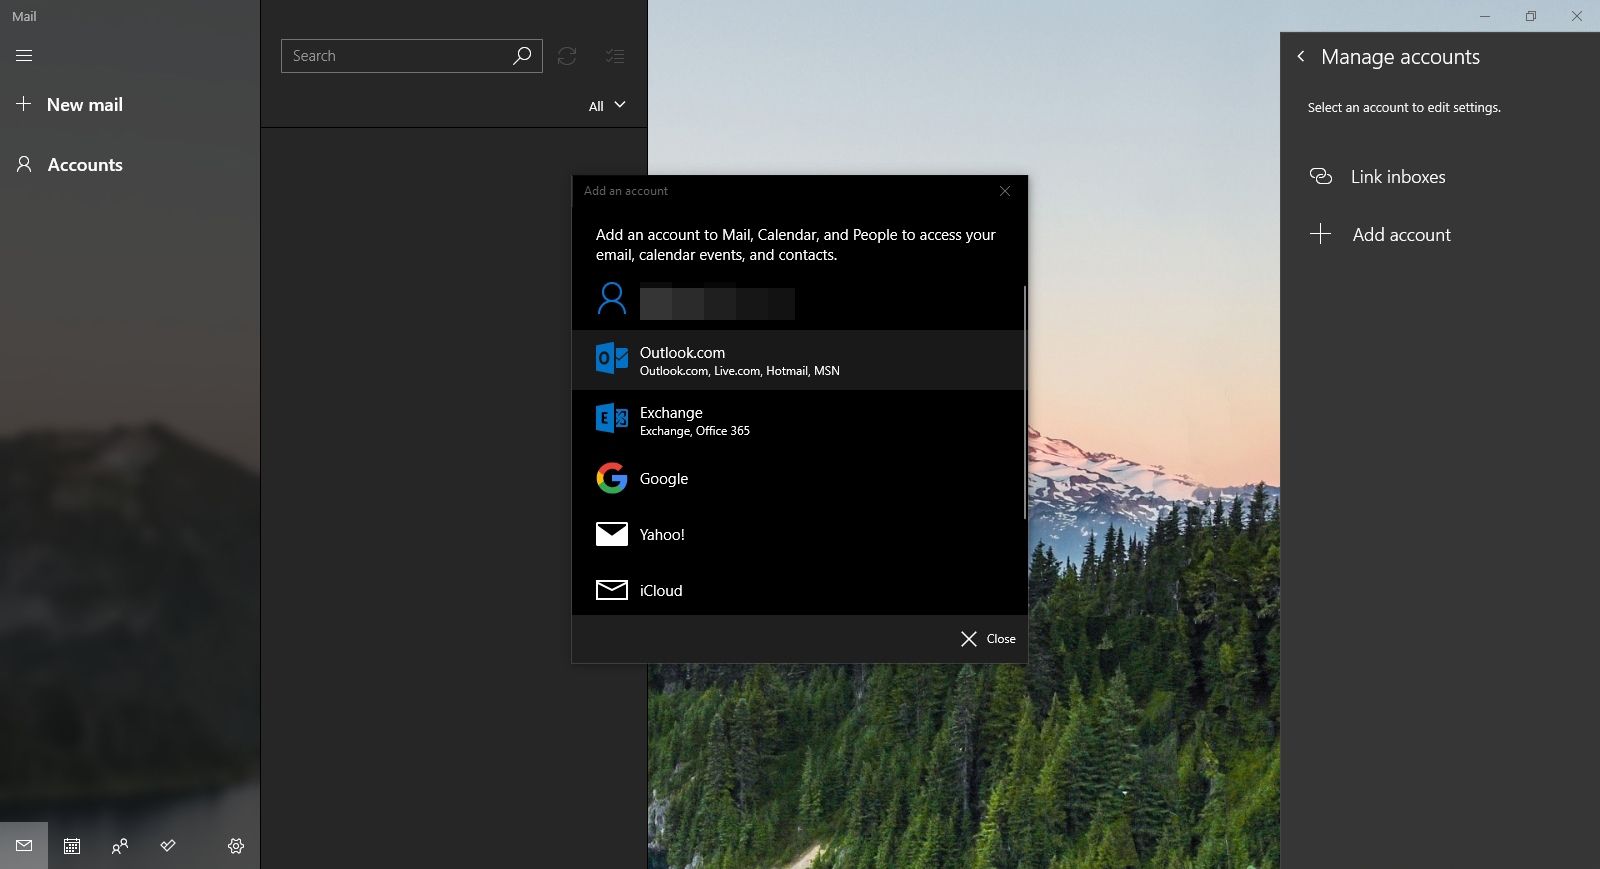The width and height of the screenshot is (1600, 869).
Task: Switch to Calendar icon in bottom bar
Action: [x=72, y=846]
